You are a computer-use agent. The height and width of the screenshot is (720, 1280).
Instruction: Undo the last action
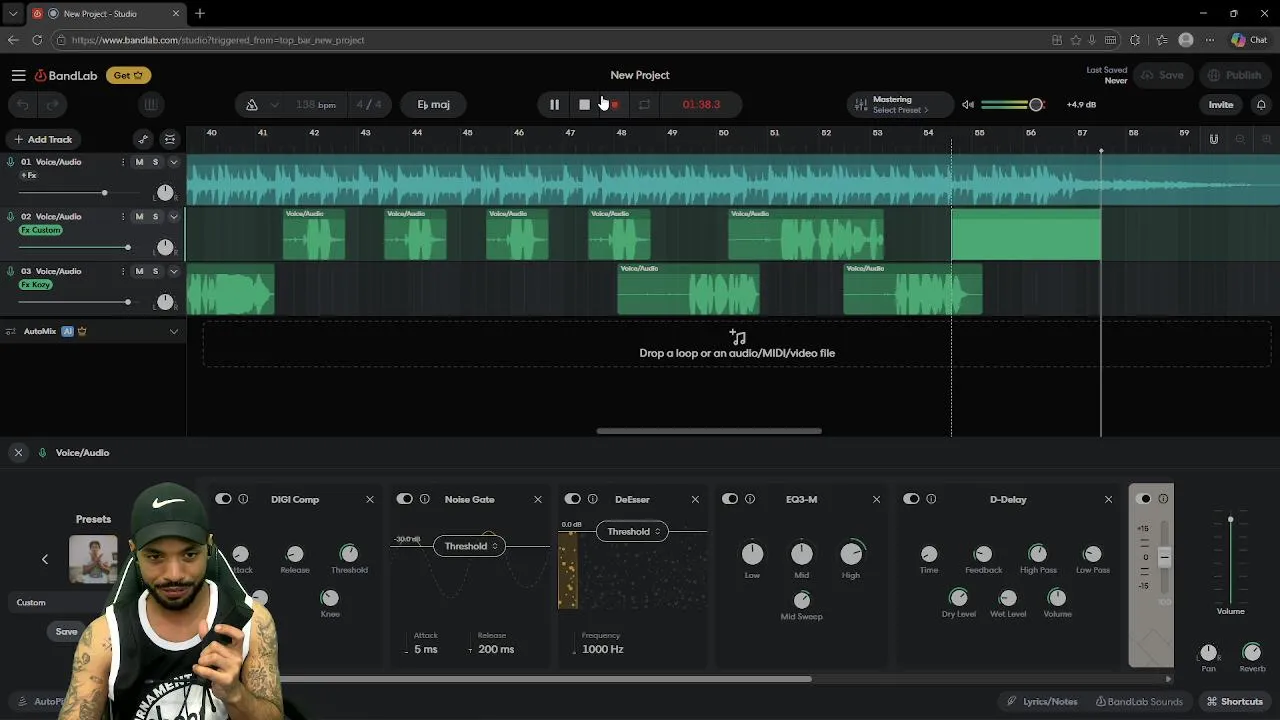tap(23, 104)
